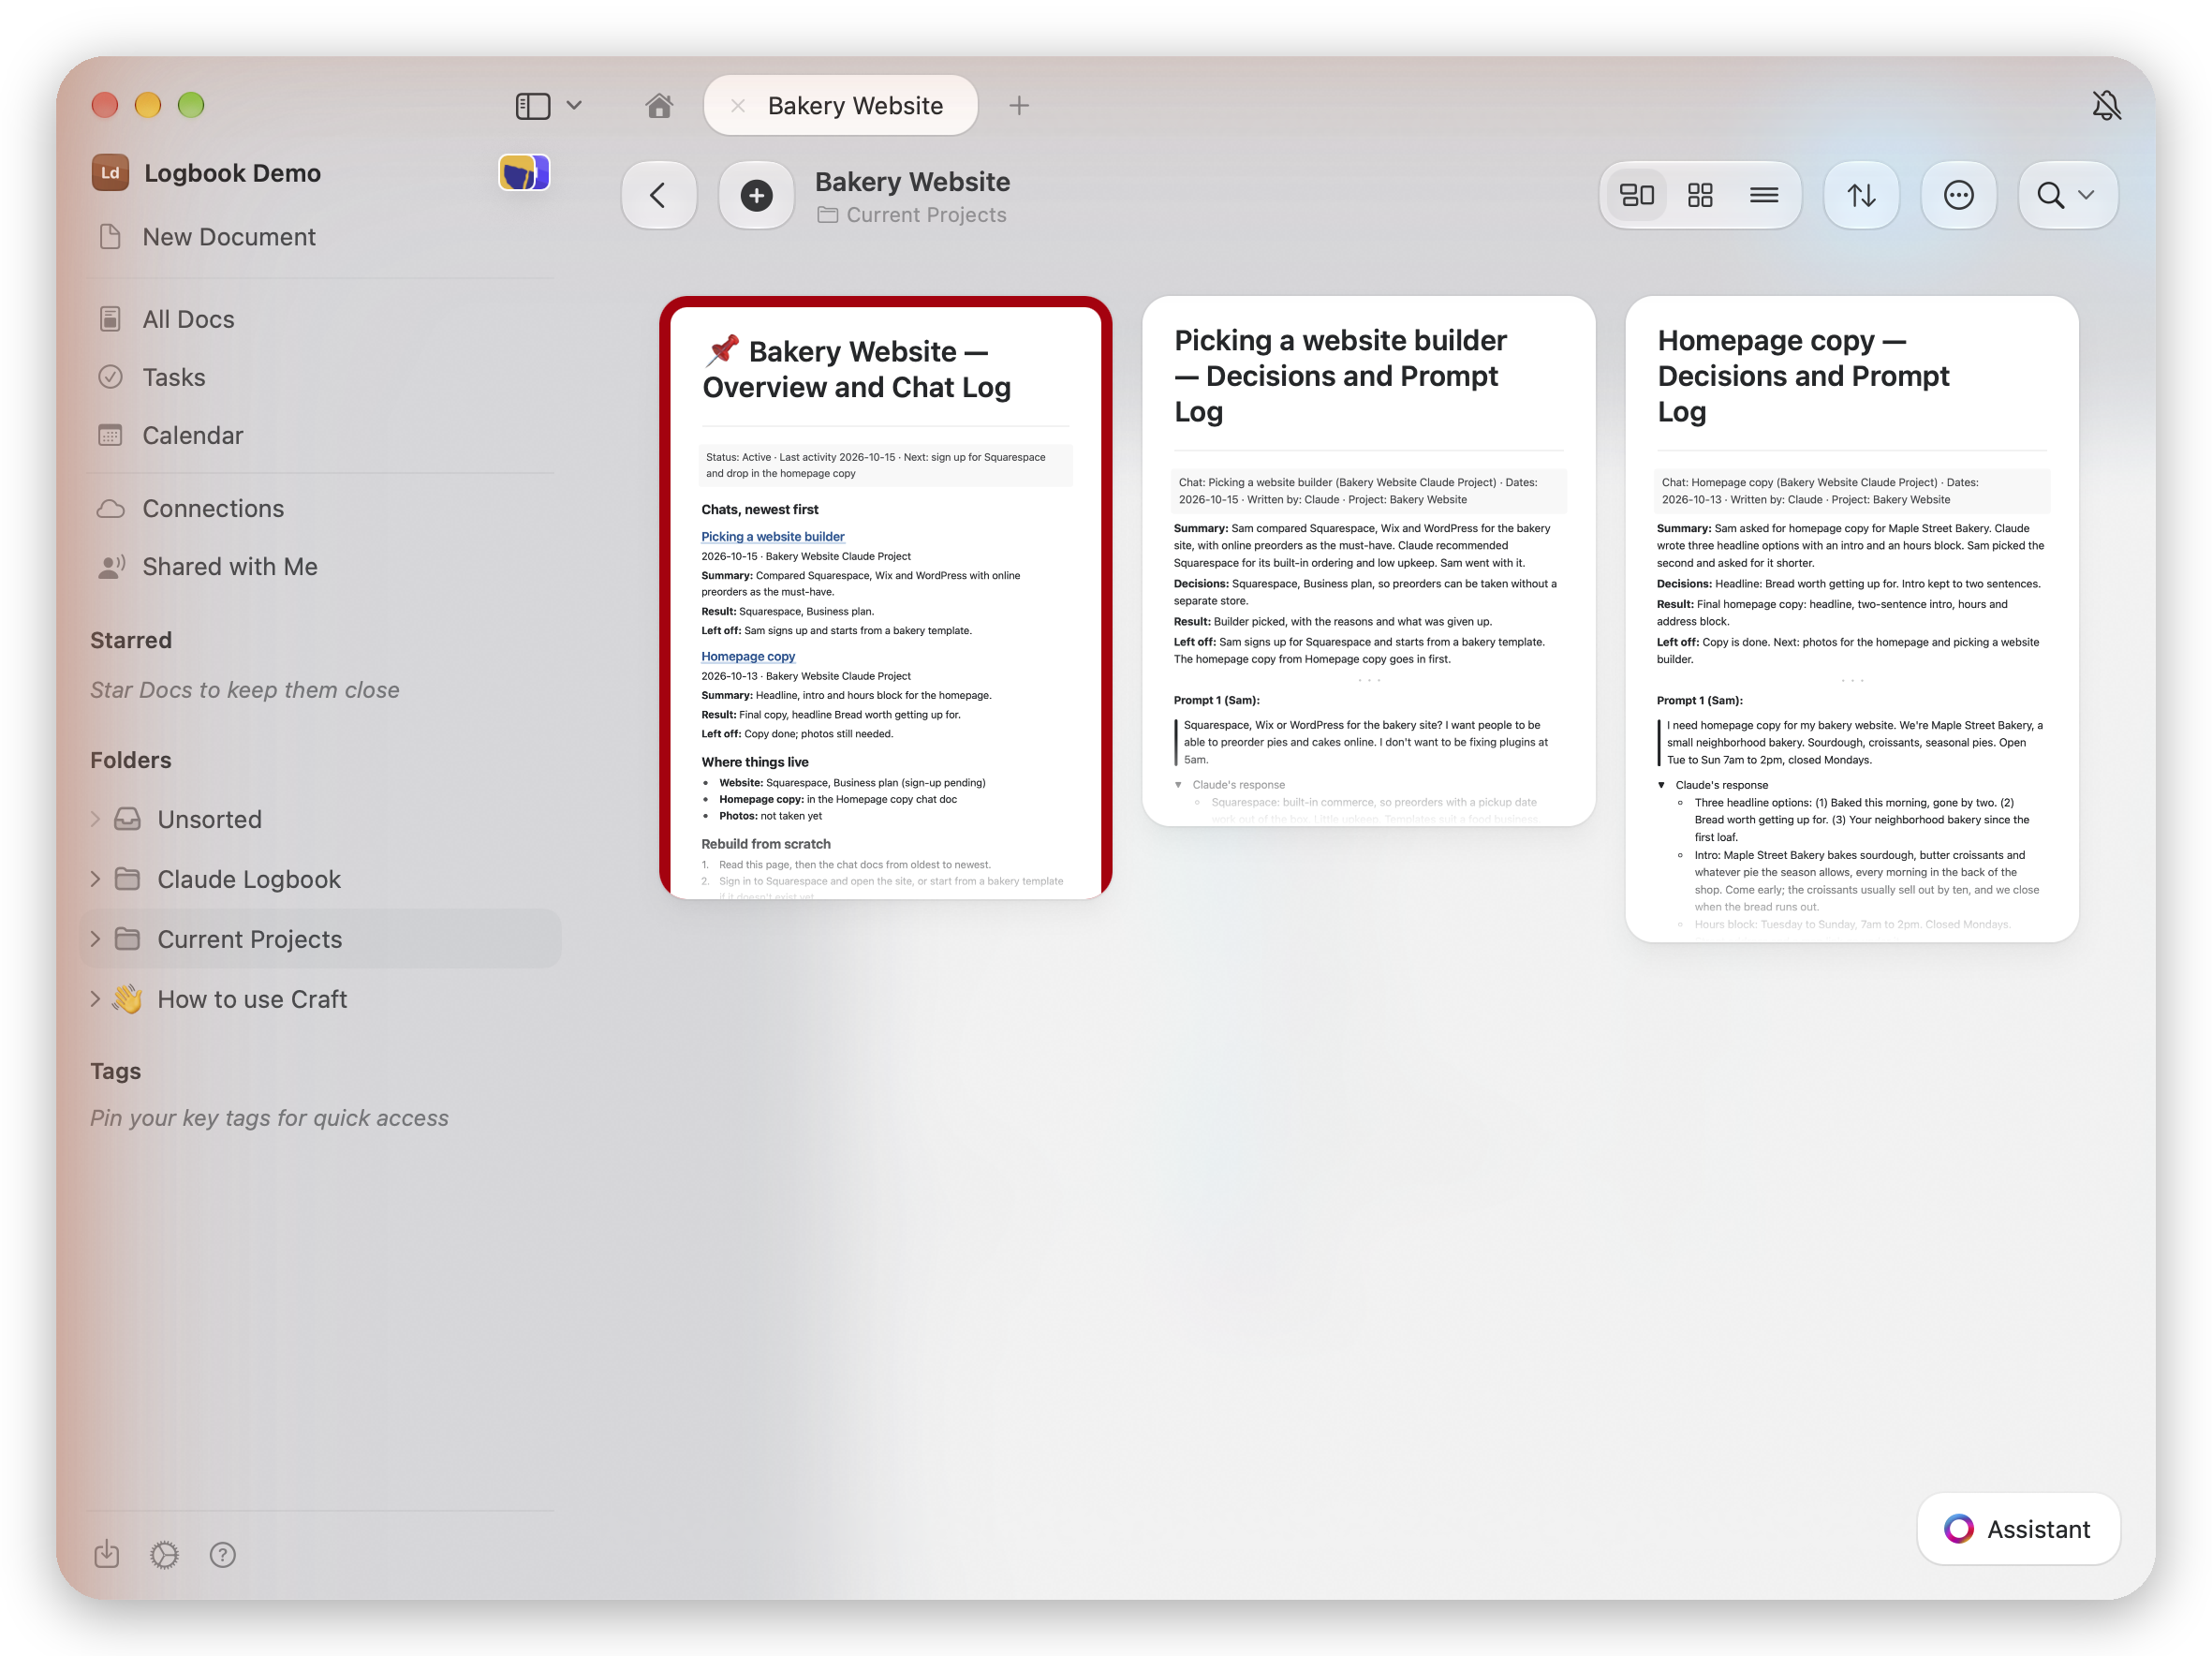Click the muted notifications bell icon
Viewport: 2212px width, 1656px height.
pyautogui.click(x=2106, y=106)
